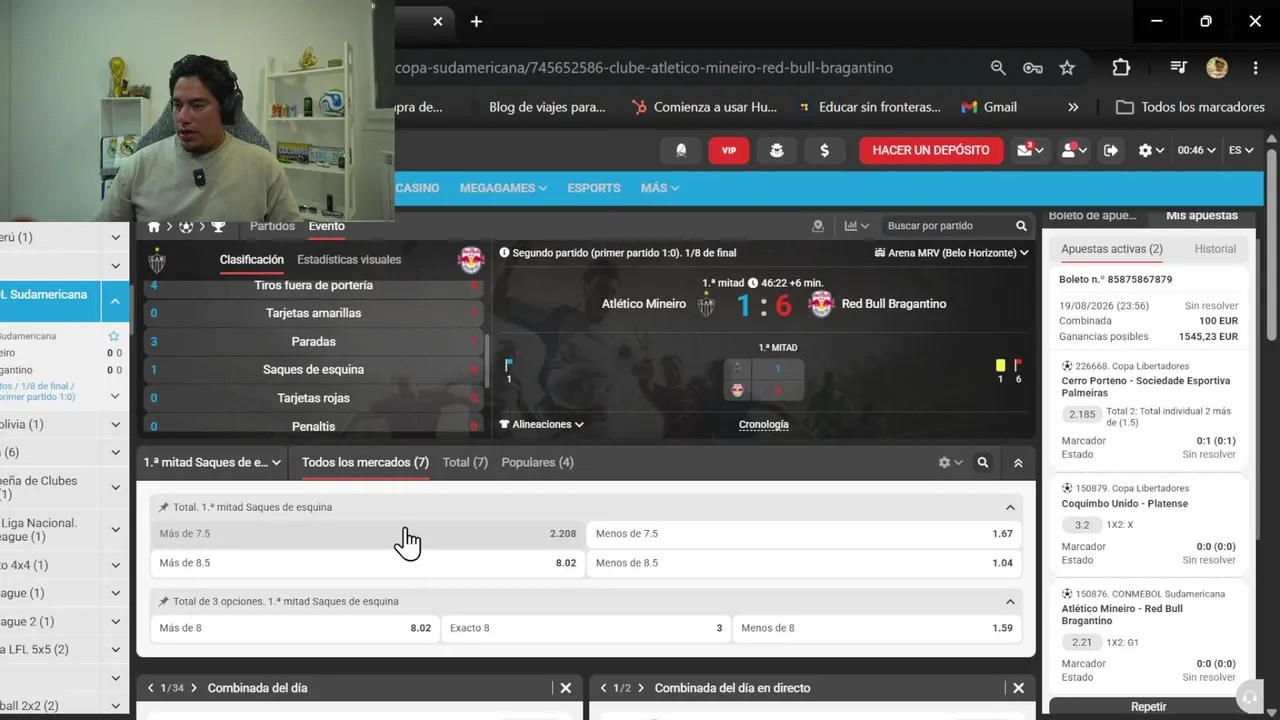This screenshot has width=1280, height=720.
Task: Switch to Estadísticas visuales tab
Action: (x=349, y=260)
